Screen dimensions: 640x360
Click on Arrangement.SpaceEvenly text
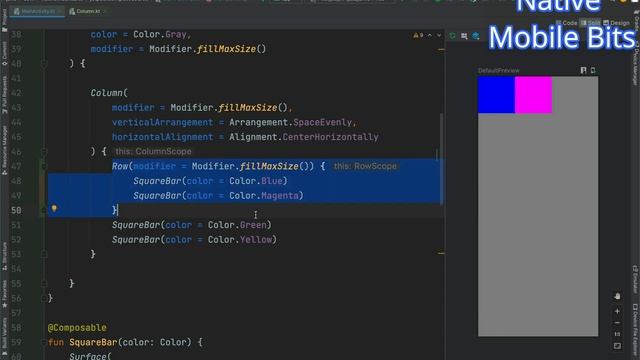[291, 122]
